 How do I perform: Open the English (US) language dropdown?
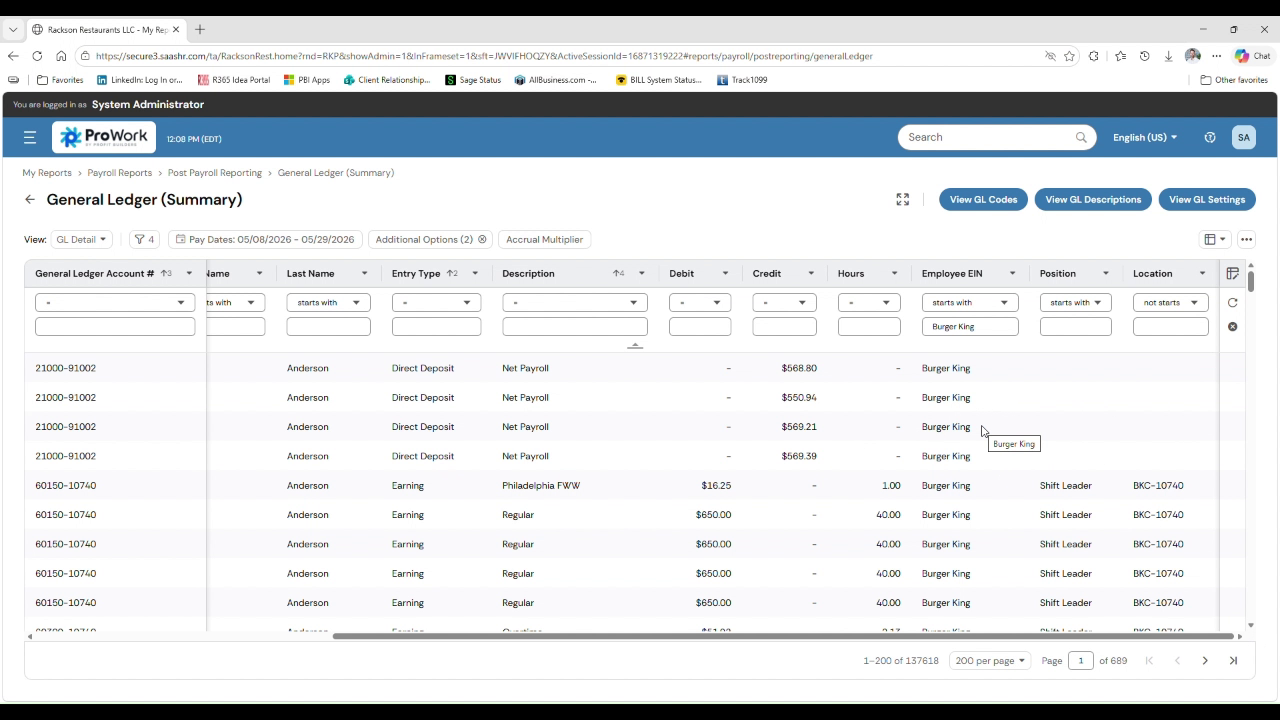pyautogui.click(x=1145, y=137)
